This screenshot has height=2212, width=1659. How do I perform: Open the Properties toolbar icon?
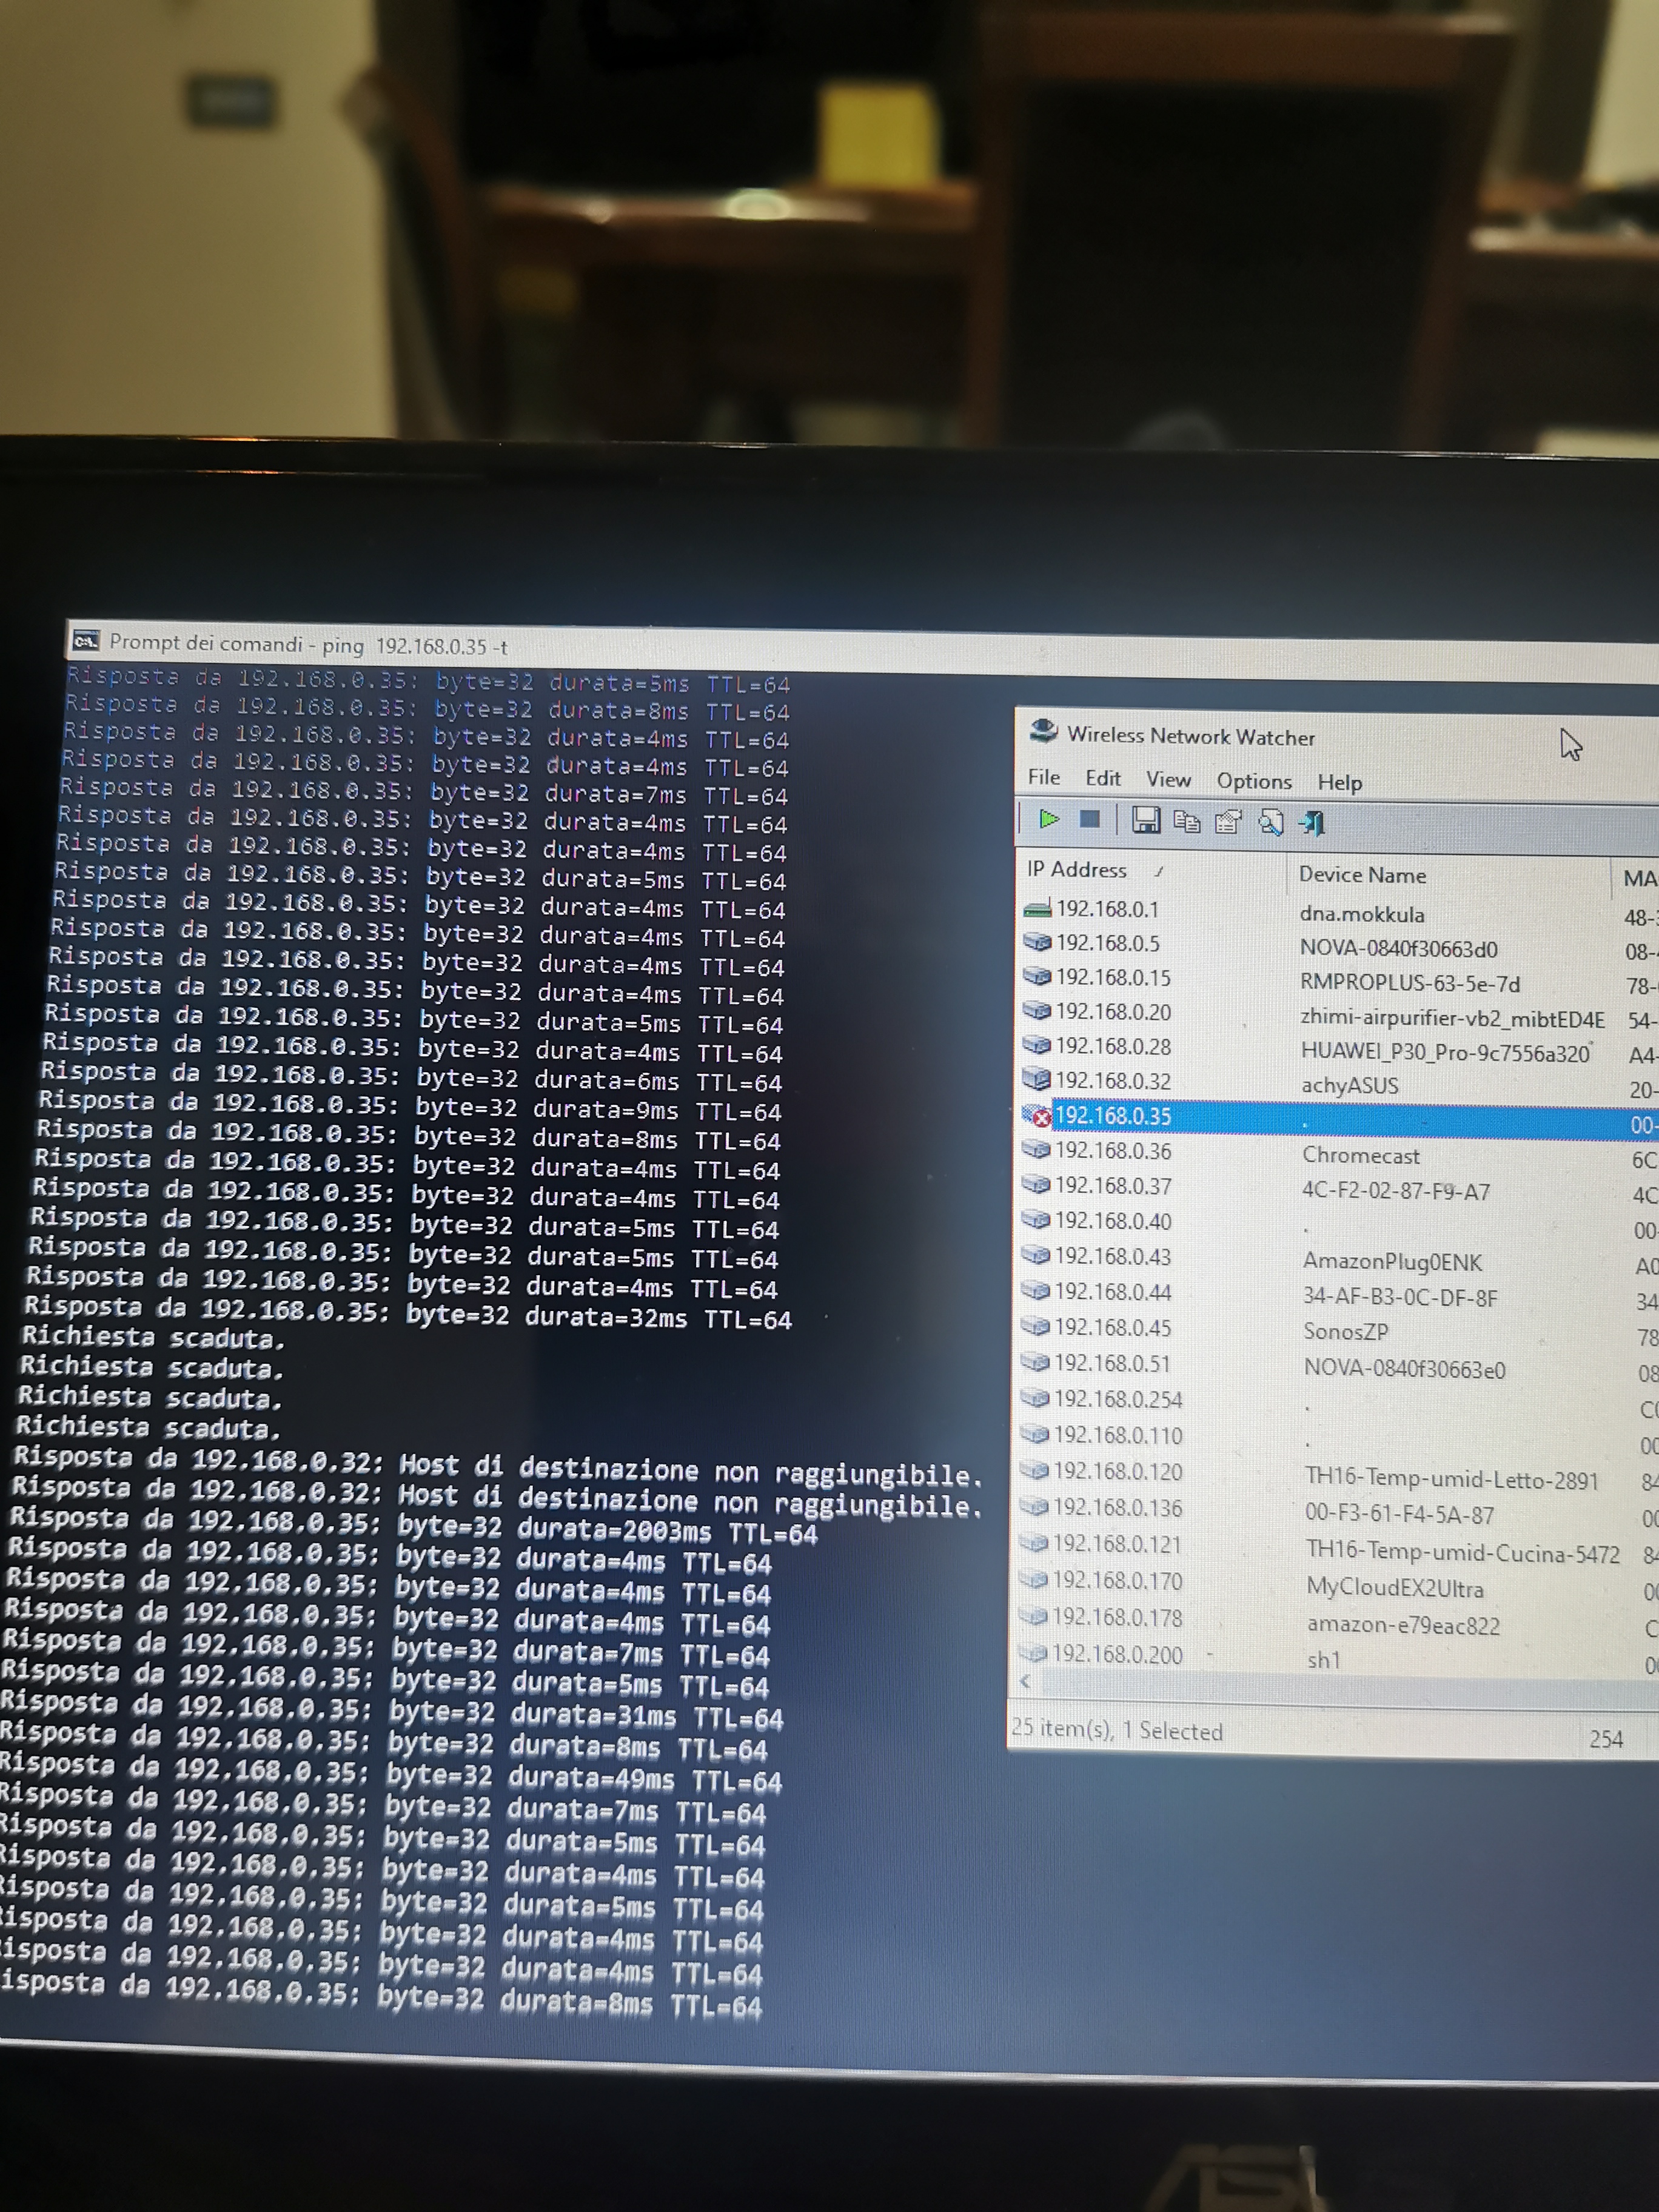click(1228, 823)
